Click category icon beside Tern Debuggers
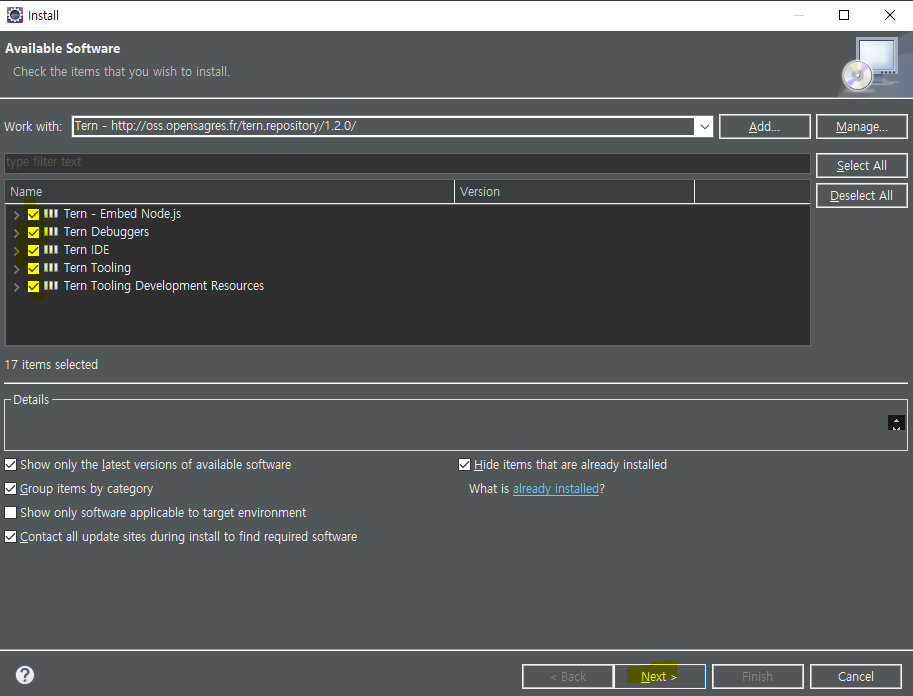The height and width of the screenshot is (696, 913). pyautogui.click(x=51, y=232)
